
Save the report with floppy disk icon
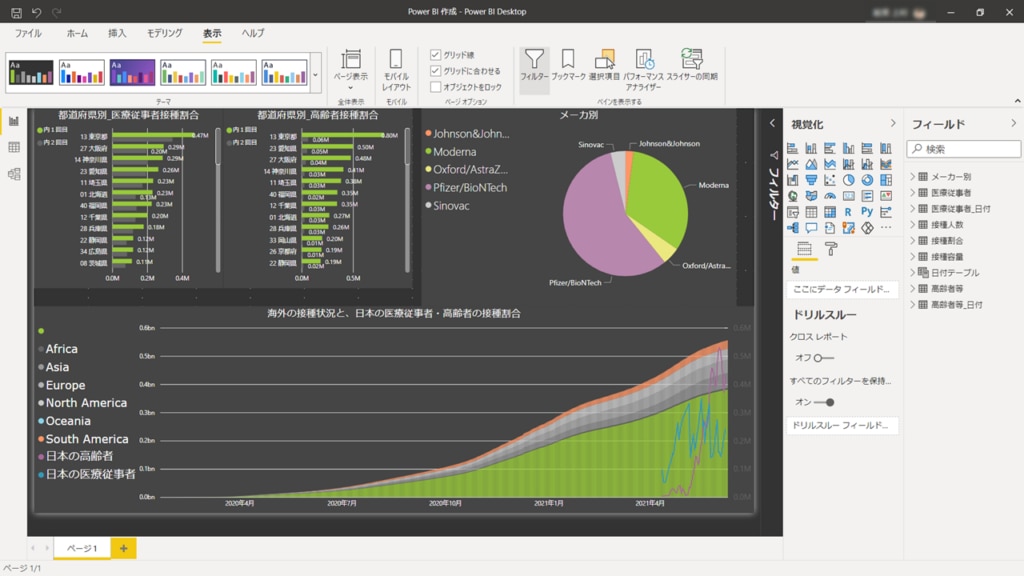(x=16, y=12)
